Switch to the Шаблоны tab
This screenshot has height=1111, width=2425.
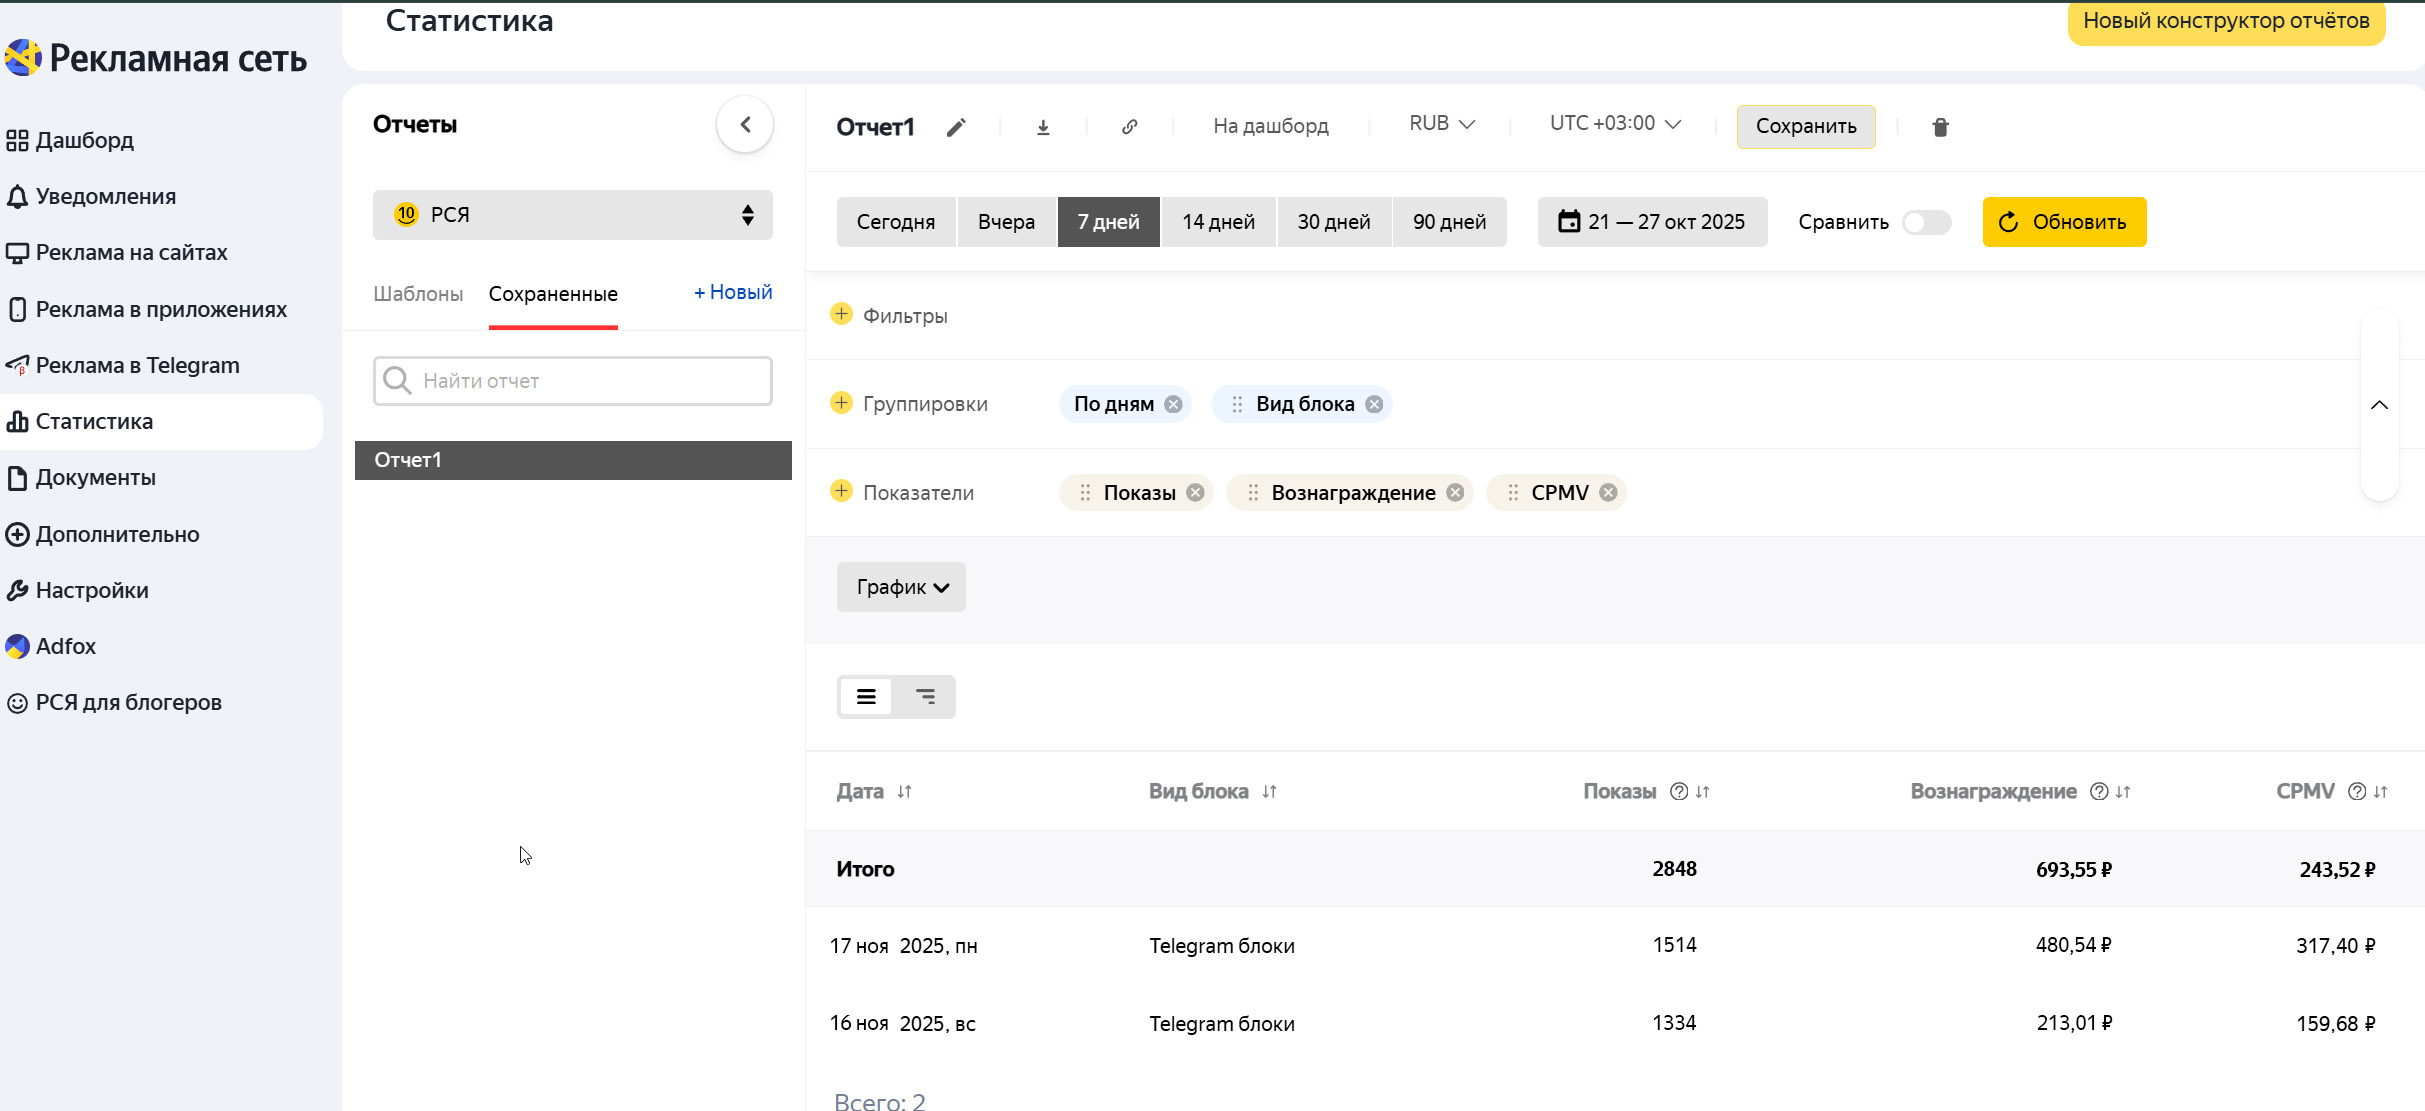click(x=418, y=294)
